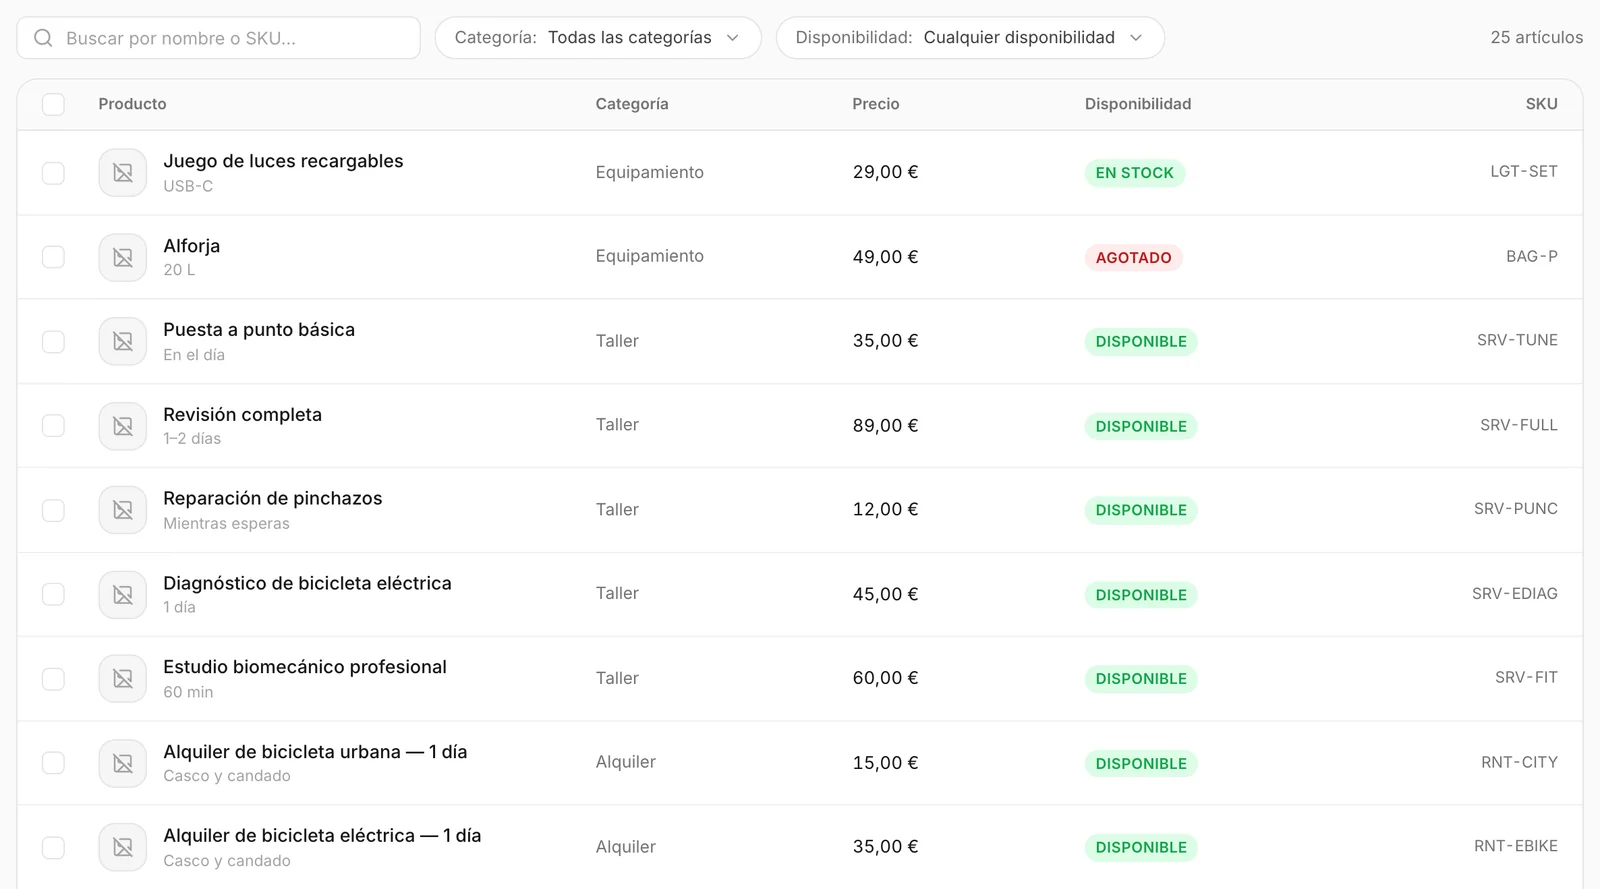1600x889 pixels.
Task: Click Alquiler de bicicleta eléctrica image icon
Action: [x=123, y=848]
